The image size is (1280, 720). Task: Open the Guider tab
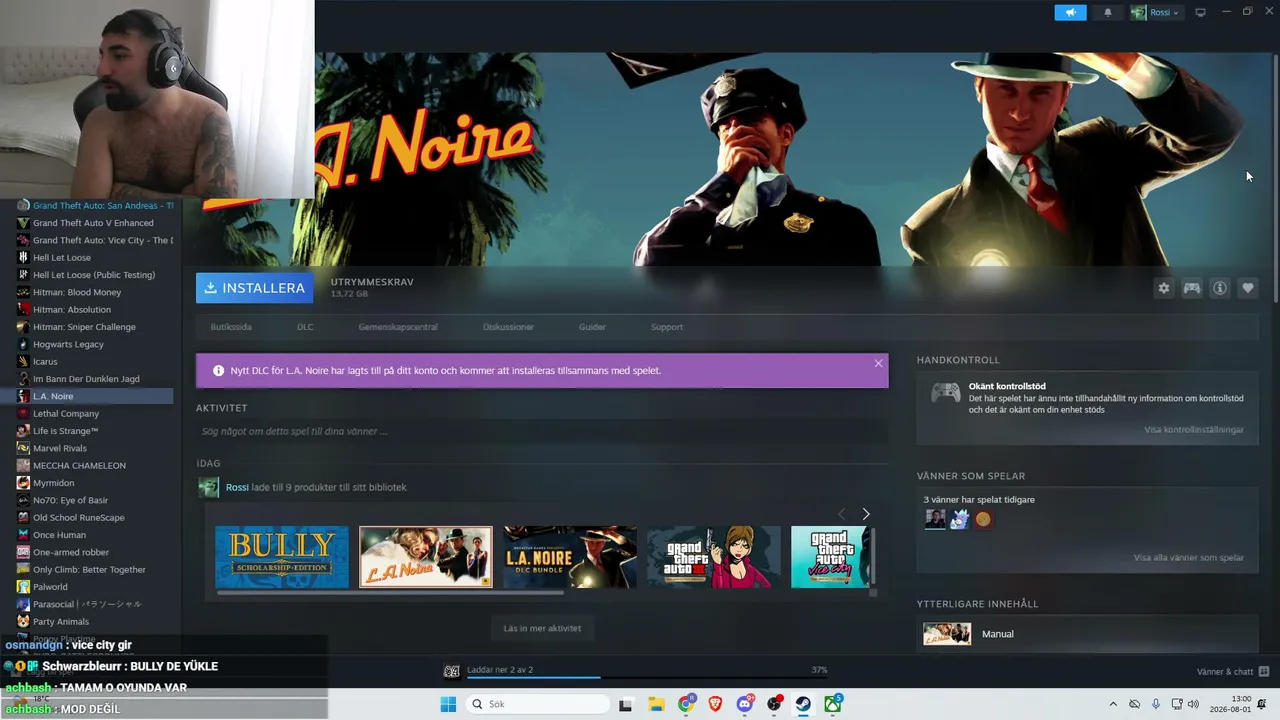(x=592, y=327)
